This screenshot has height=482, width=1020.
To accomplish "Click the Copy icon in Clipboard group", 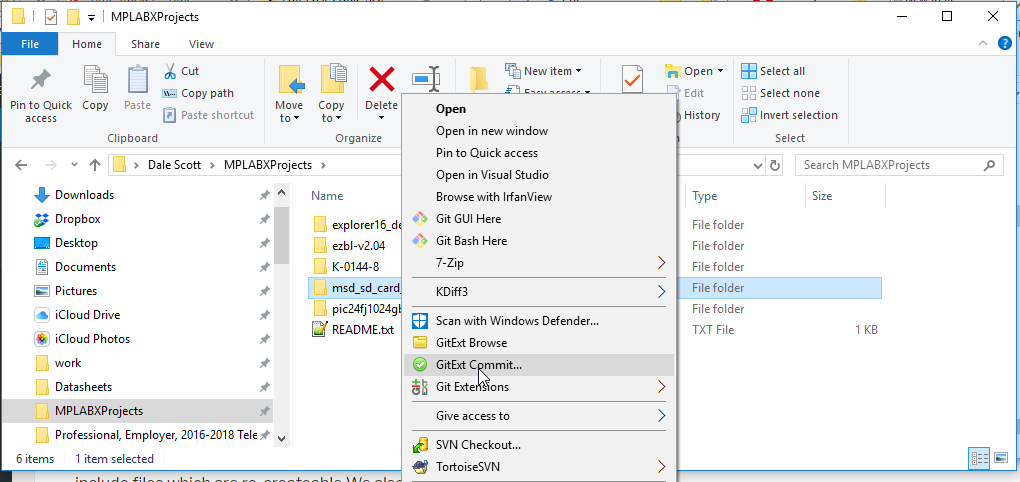I will pyautogui.click(x=95, y=81).
